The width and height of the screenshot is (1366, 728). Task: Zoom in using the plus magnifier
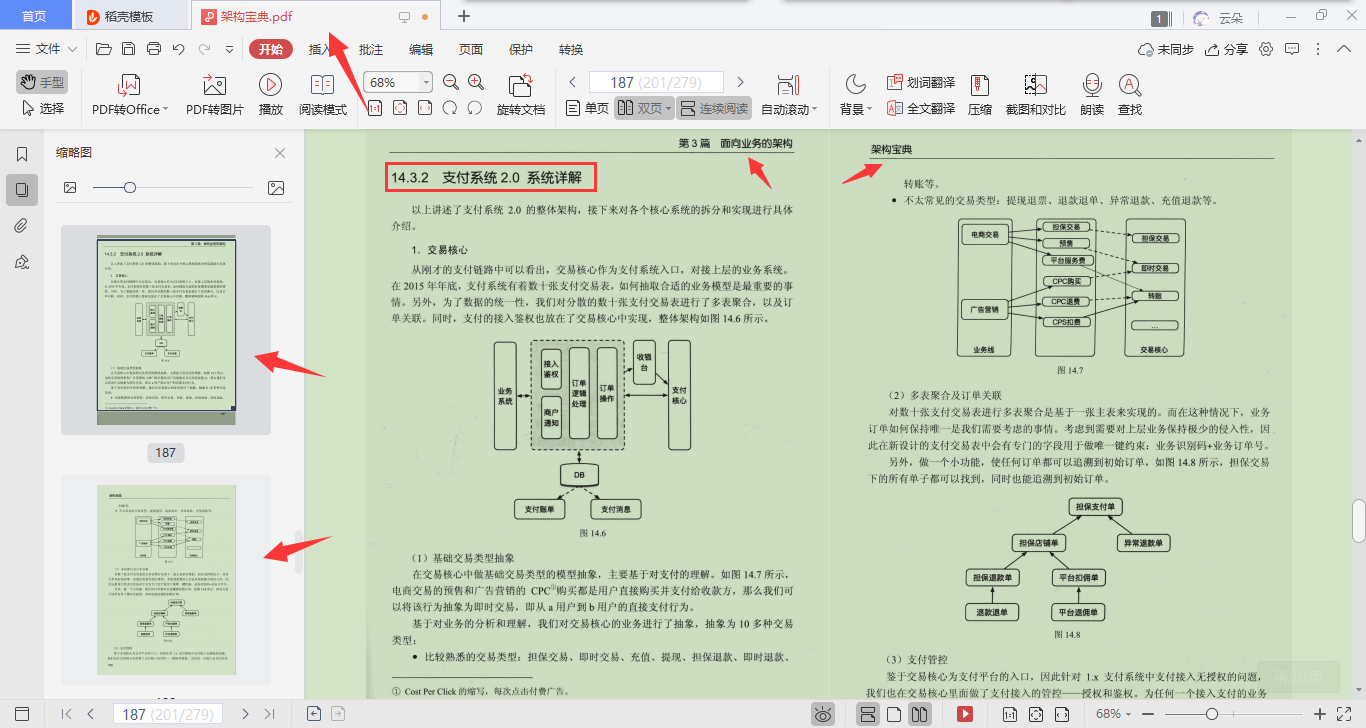click(x=476, y=82)
